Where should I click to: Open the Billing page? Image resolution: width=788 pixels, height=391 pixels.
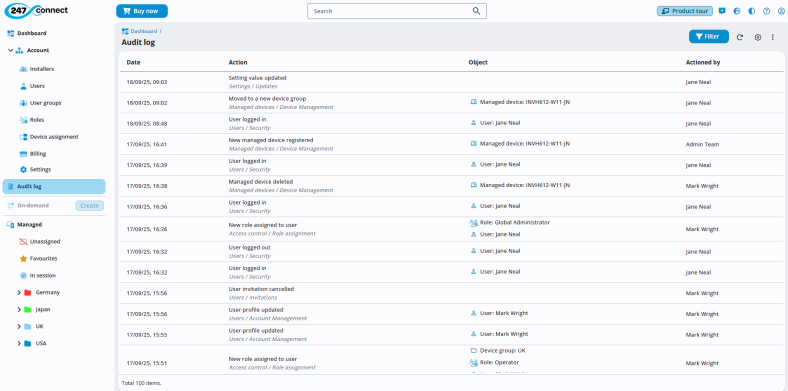pyautogui.click(x=38, y=154)
